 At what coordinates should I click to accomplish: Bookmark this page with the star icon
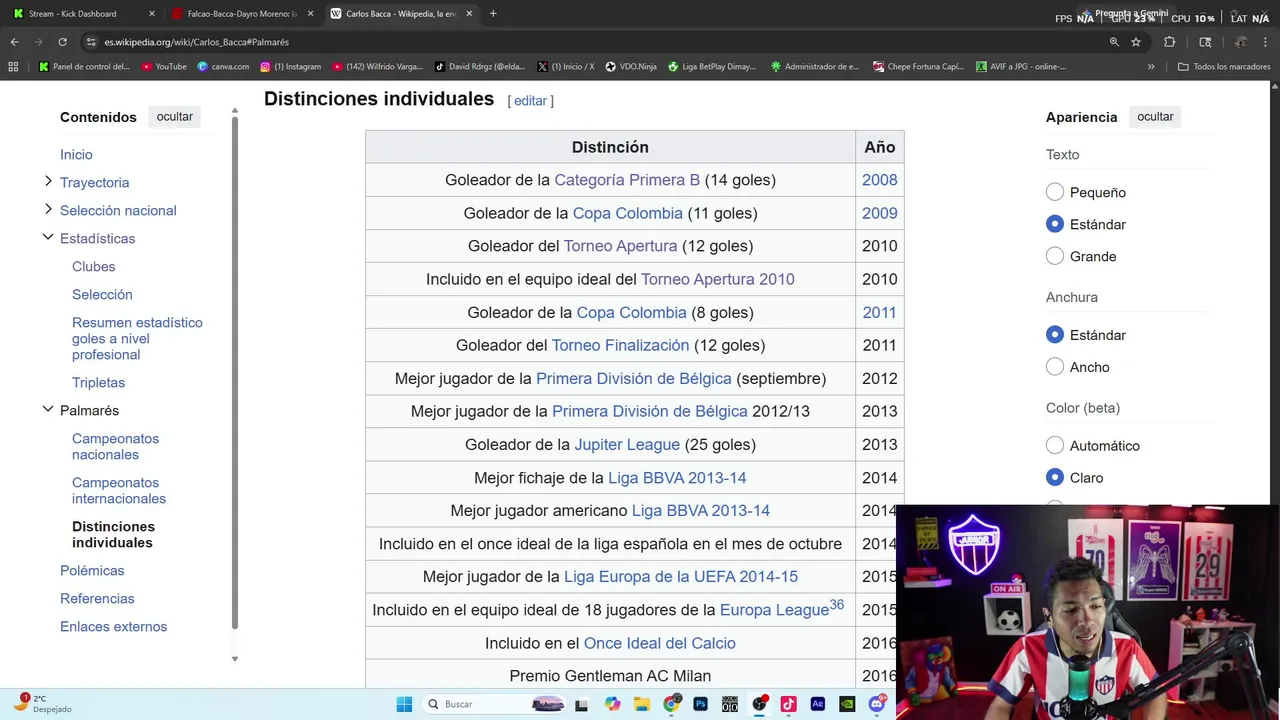[1136, 42]
